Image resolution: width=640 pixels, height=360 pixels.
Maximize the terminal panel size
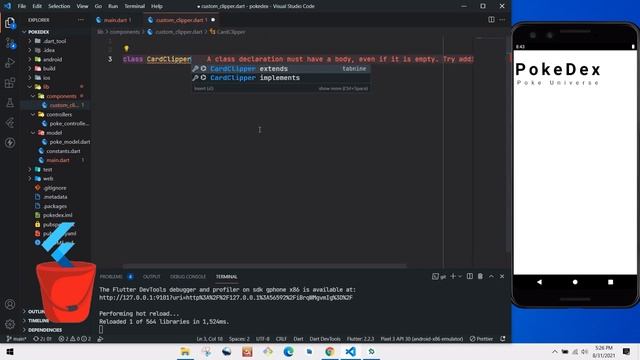(x=491, y=276)
